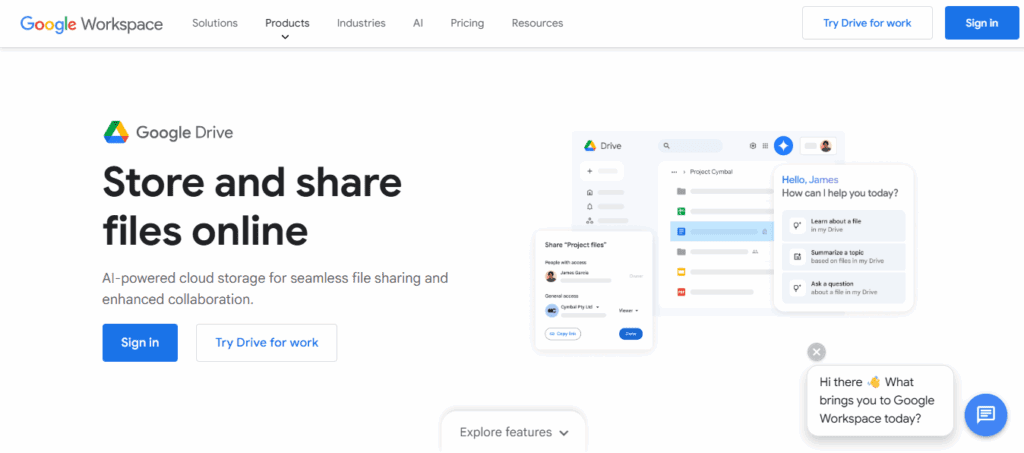
Task: Click the Drive logo in the illustration
Action: 590,146
